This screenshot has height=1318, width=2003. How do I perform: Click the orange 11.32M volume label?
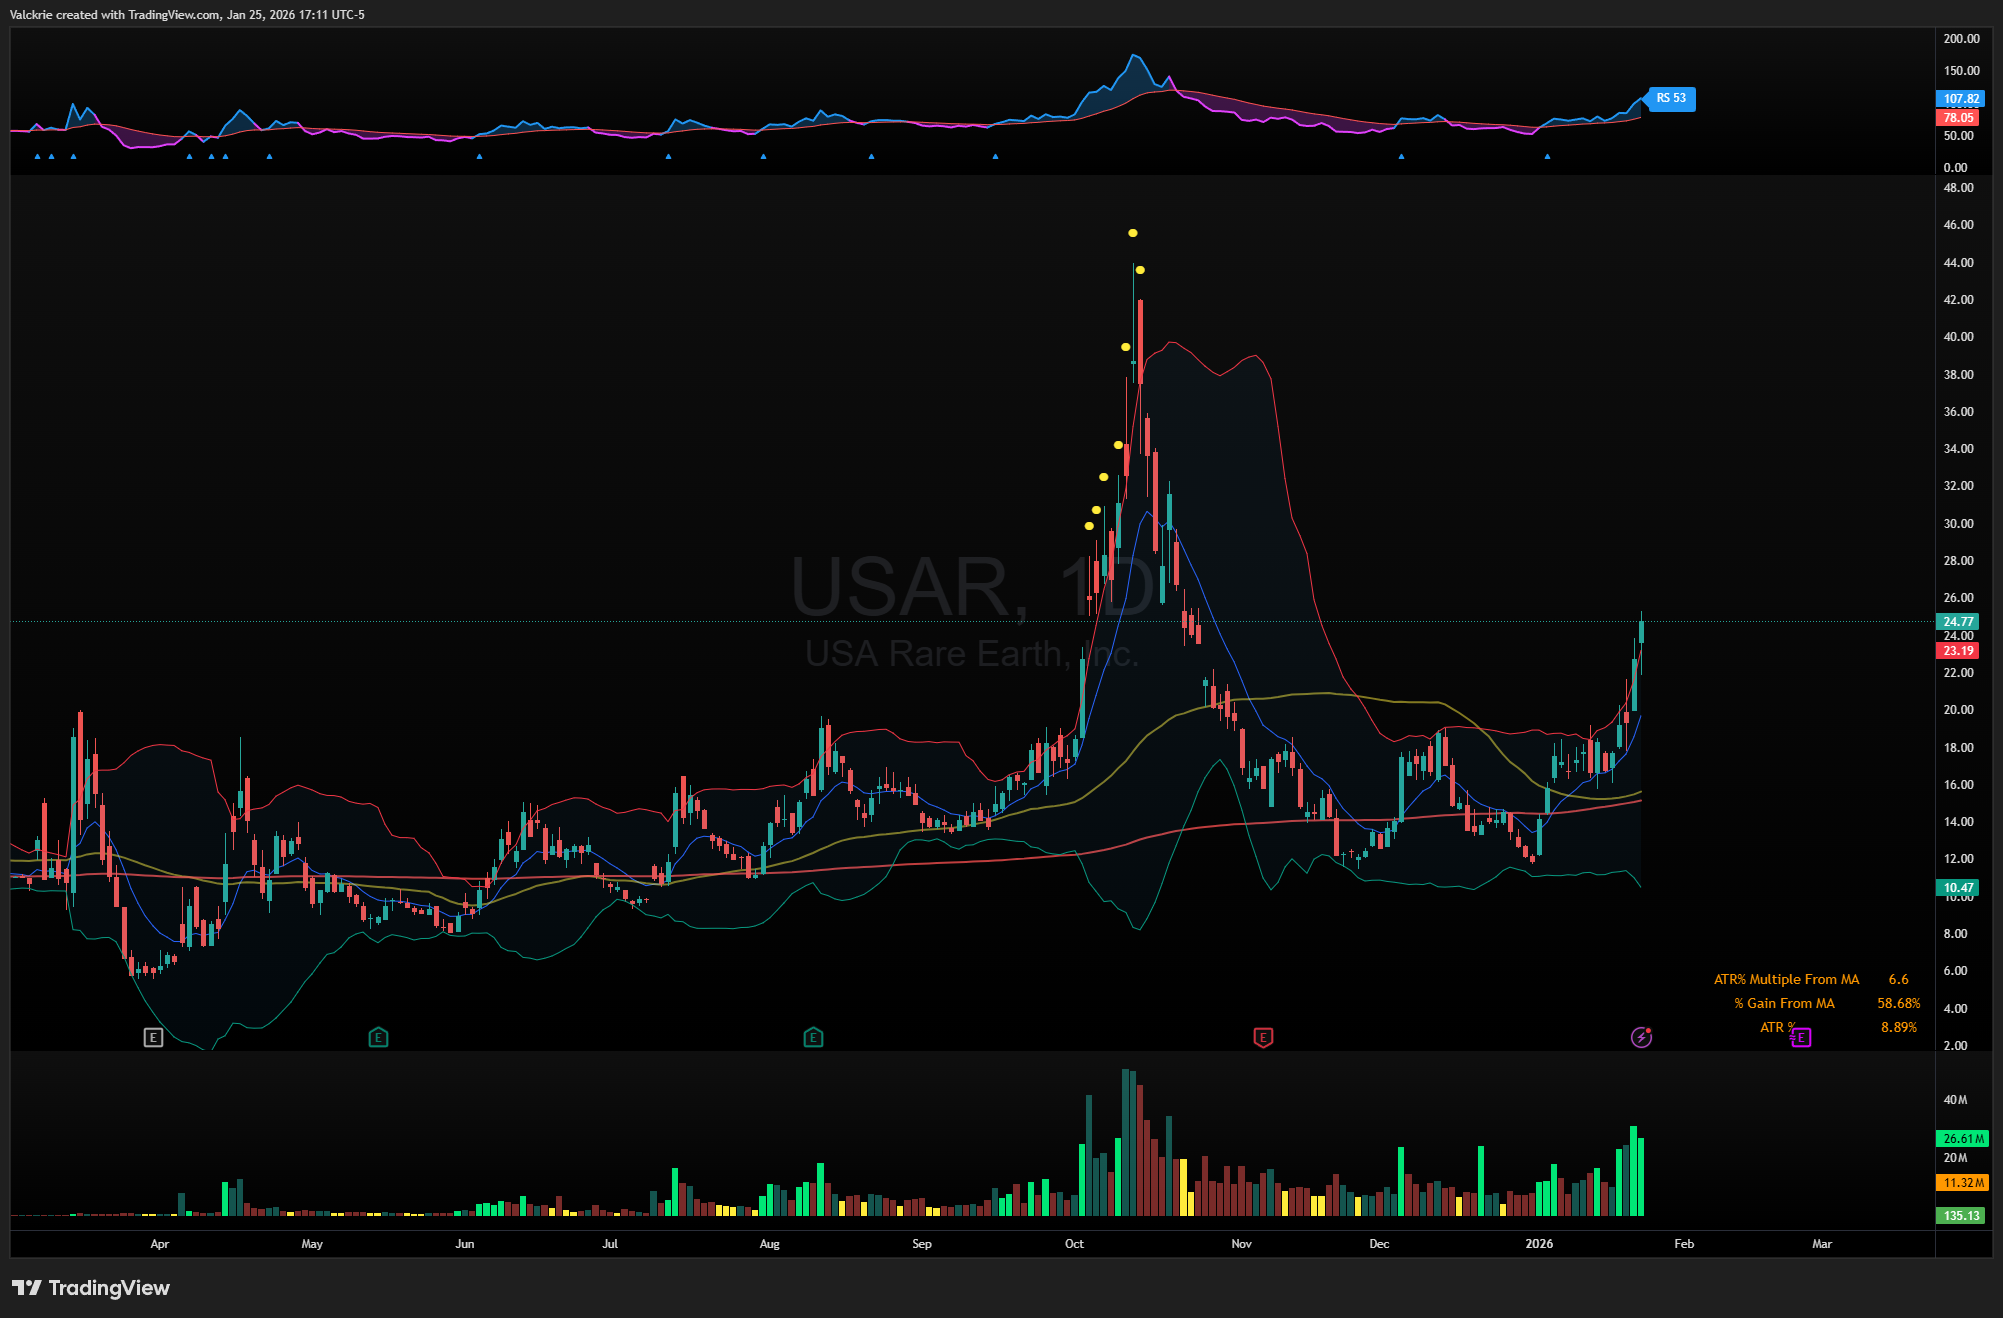[x=1963, y=1183]
